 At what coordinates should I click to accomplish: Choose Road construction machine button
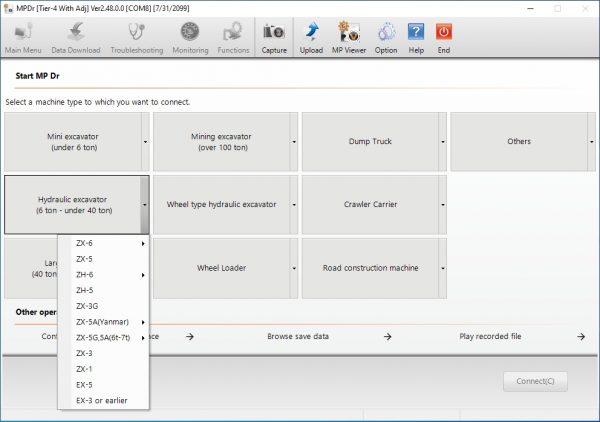point(370,268)
